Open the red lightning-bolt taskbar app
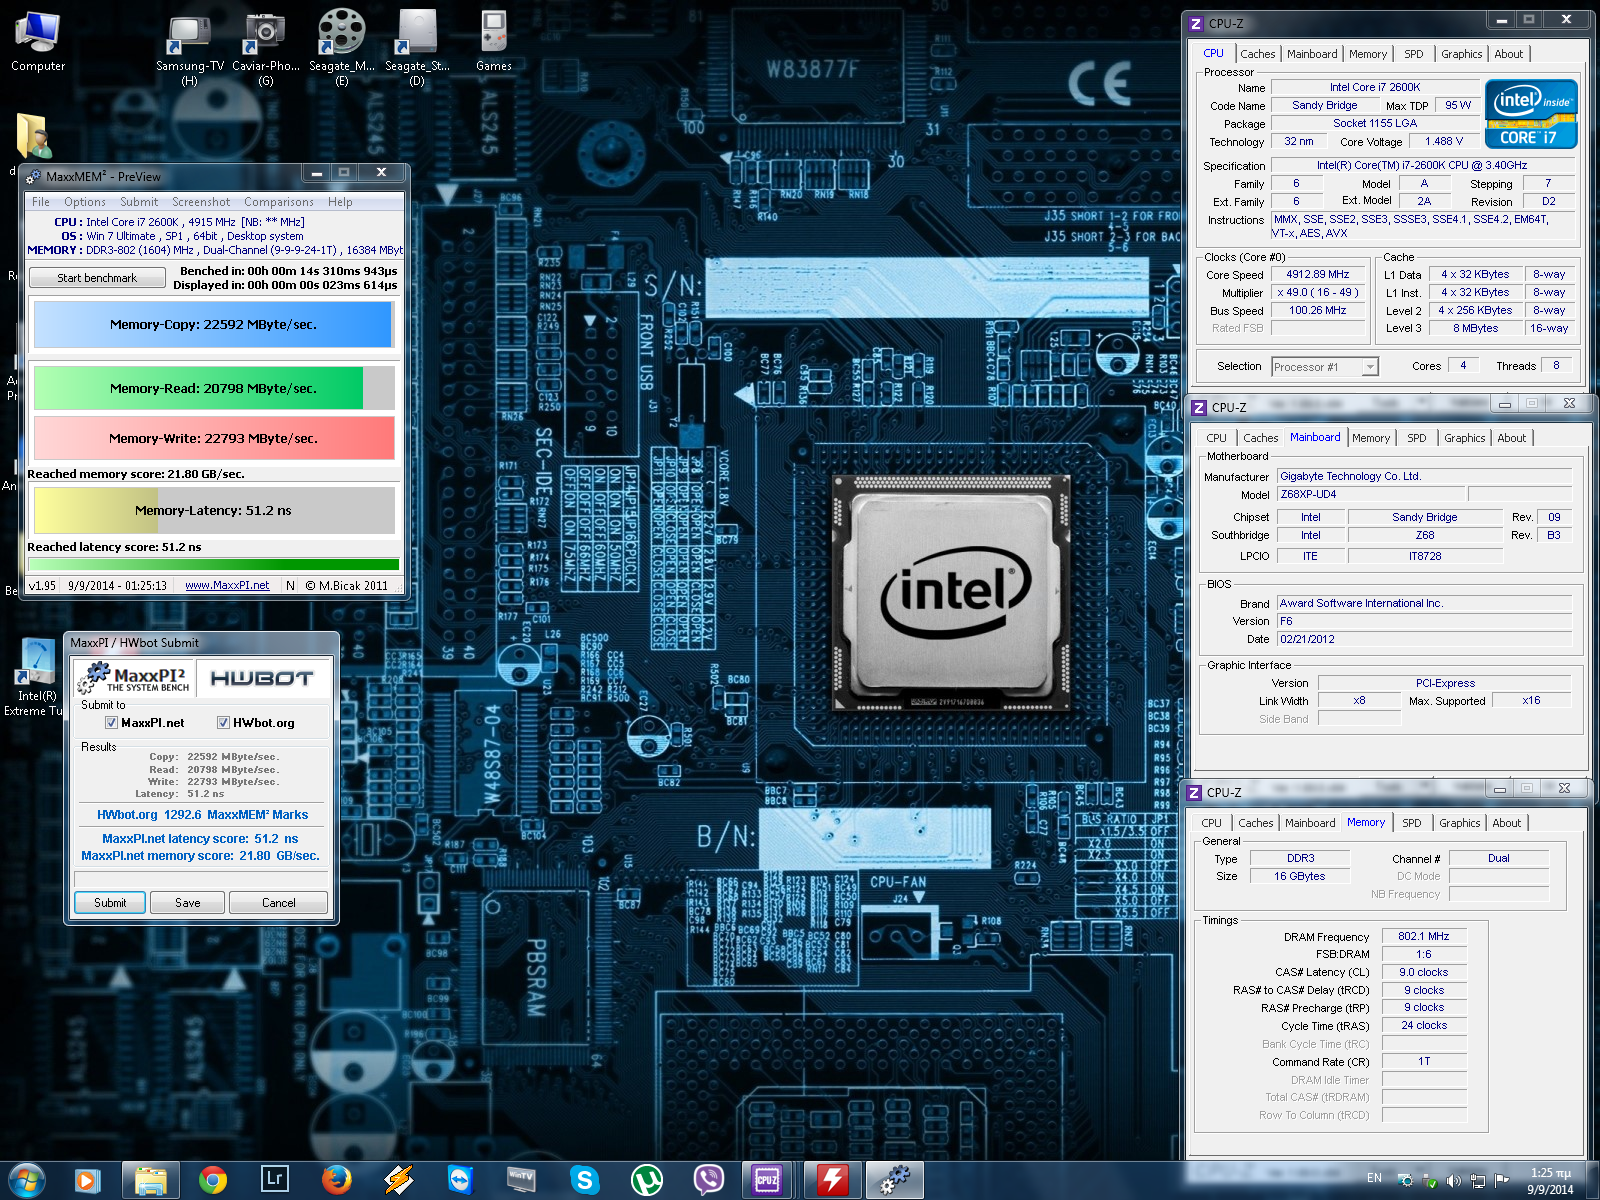1600x1200 pixels. [832, 1181]
